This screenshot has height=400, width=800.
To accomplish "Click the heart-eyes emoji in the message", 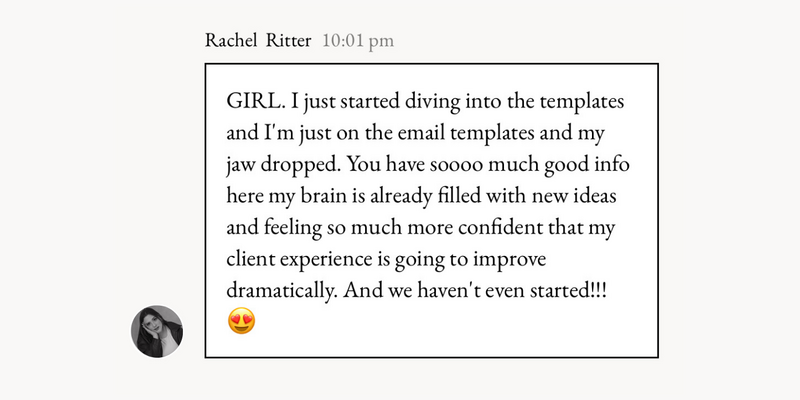I will pos(241,321).
